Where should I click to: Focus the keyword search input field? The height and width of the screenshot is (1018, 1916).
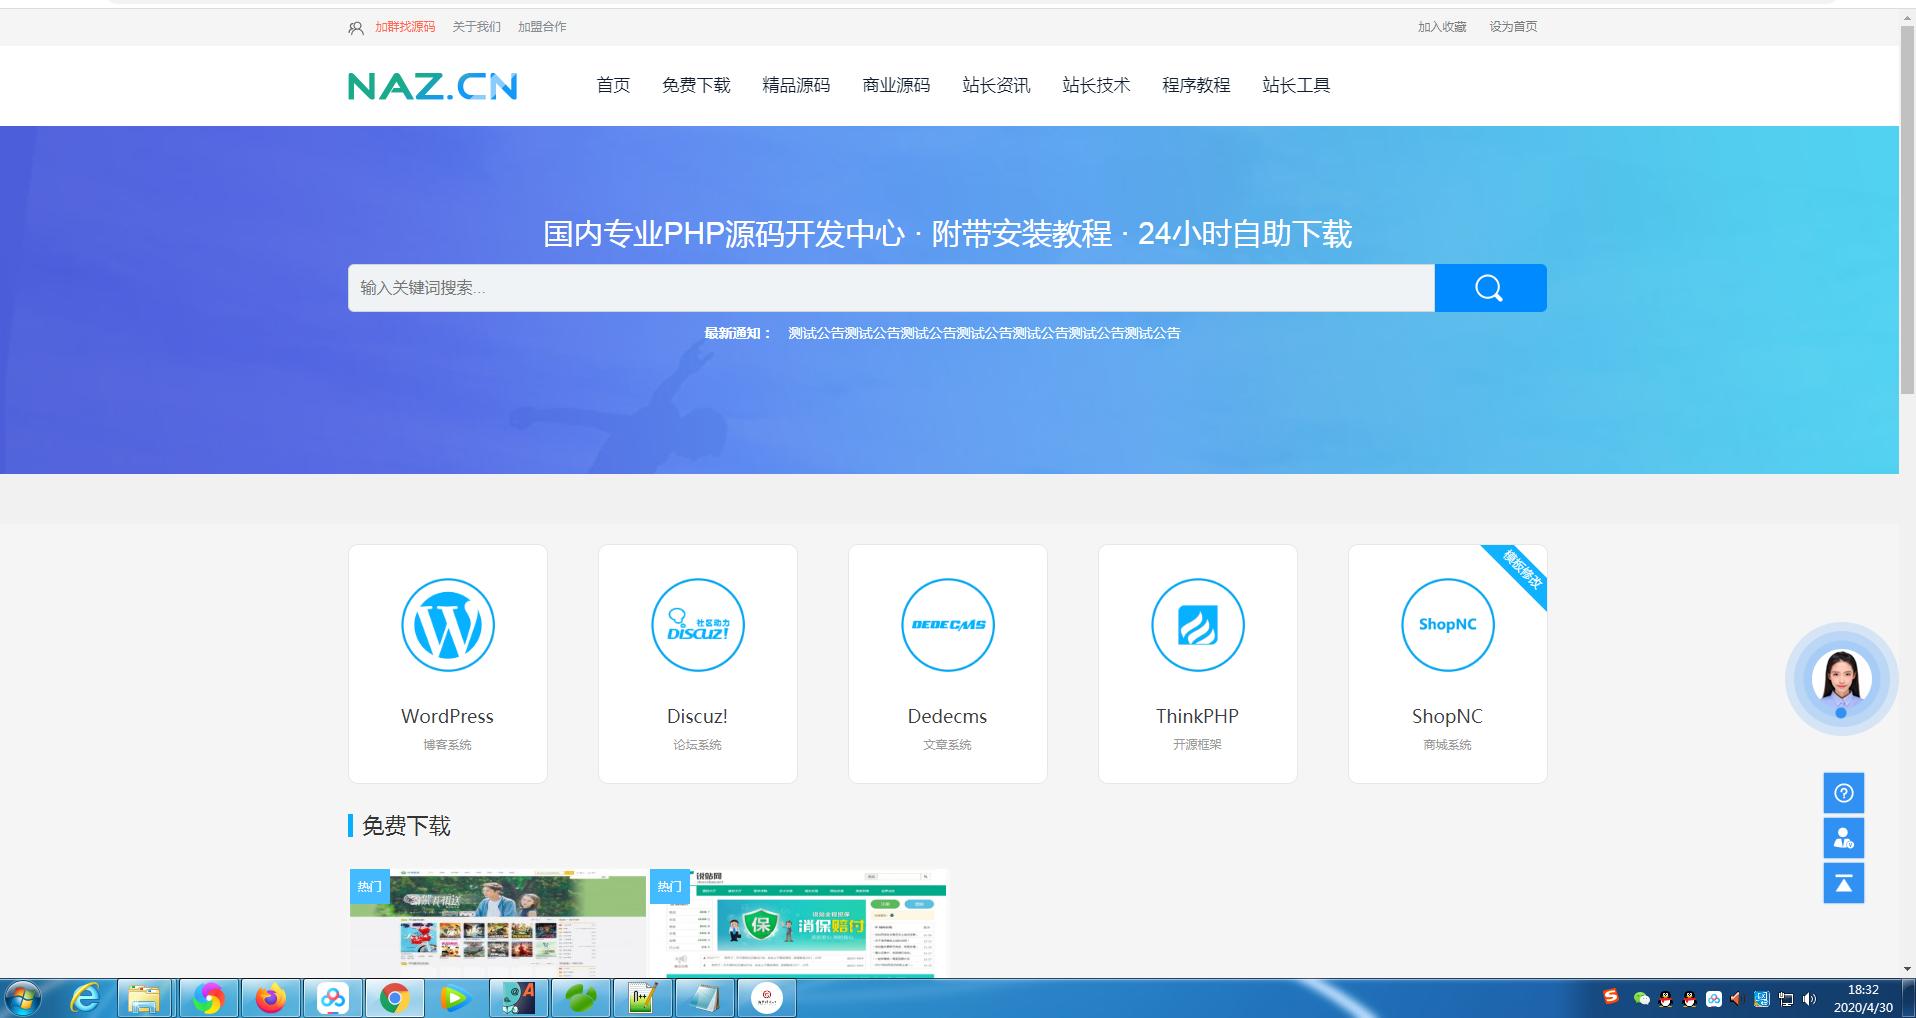tap(890, 288)
